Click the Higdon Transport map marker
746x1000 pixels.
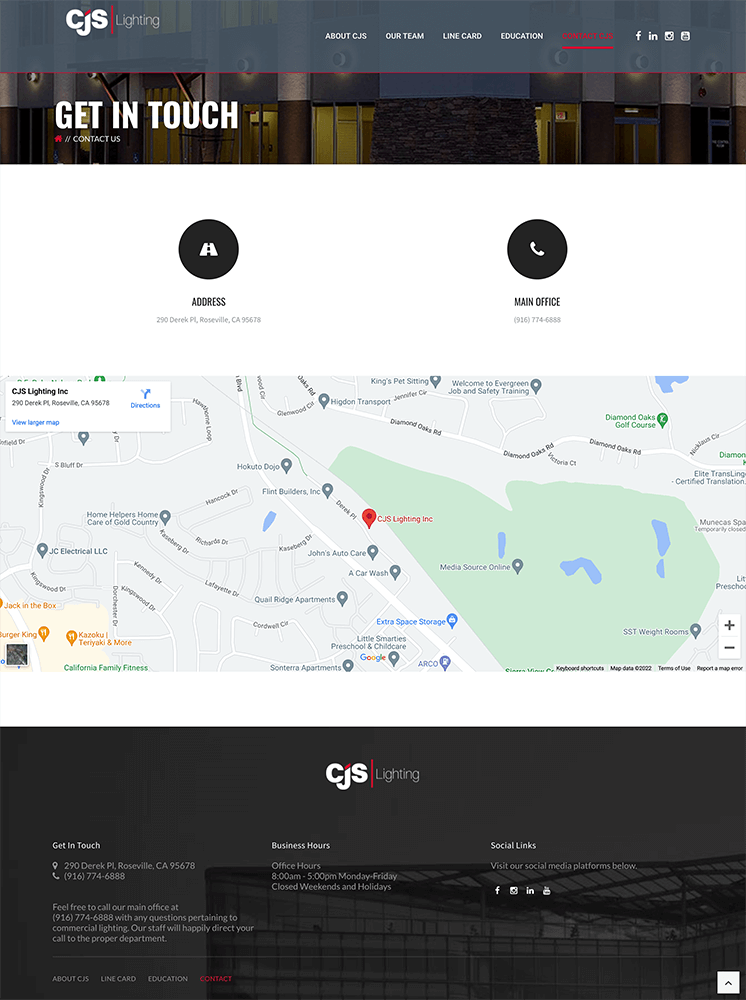pos(324,400)
